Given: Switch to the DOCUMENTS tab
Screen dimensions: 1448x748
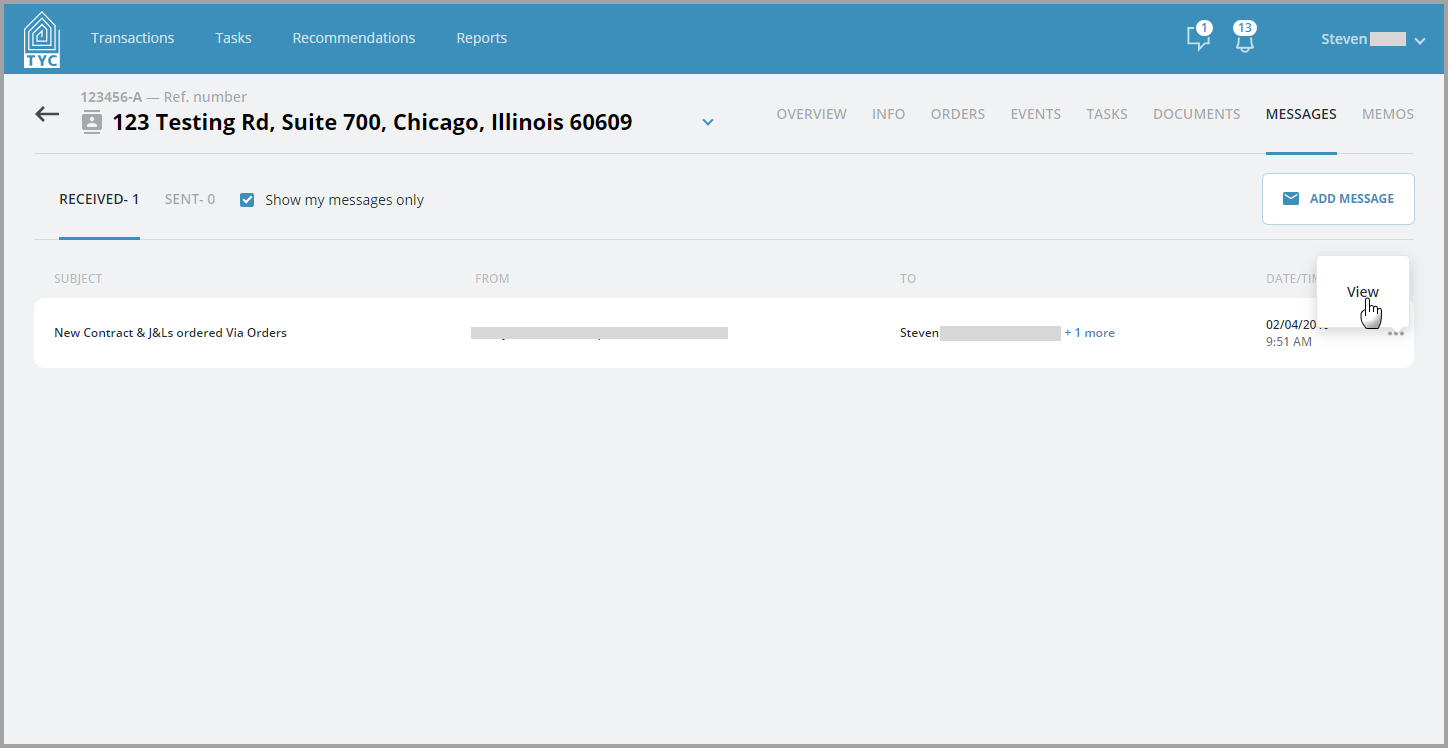Looking at the screenshot, I should point(1196,114).
